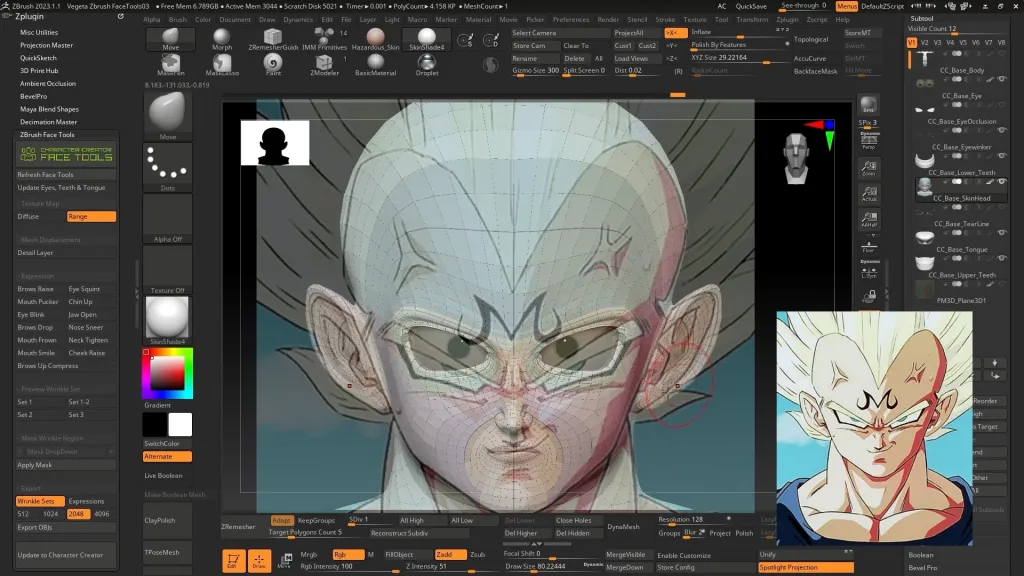Select the Paint brush
This screenshot has width=1024, height=576.
coord(272,65)
